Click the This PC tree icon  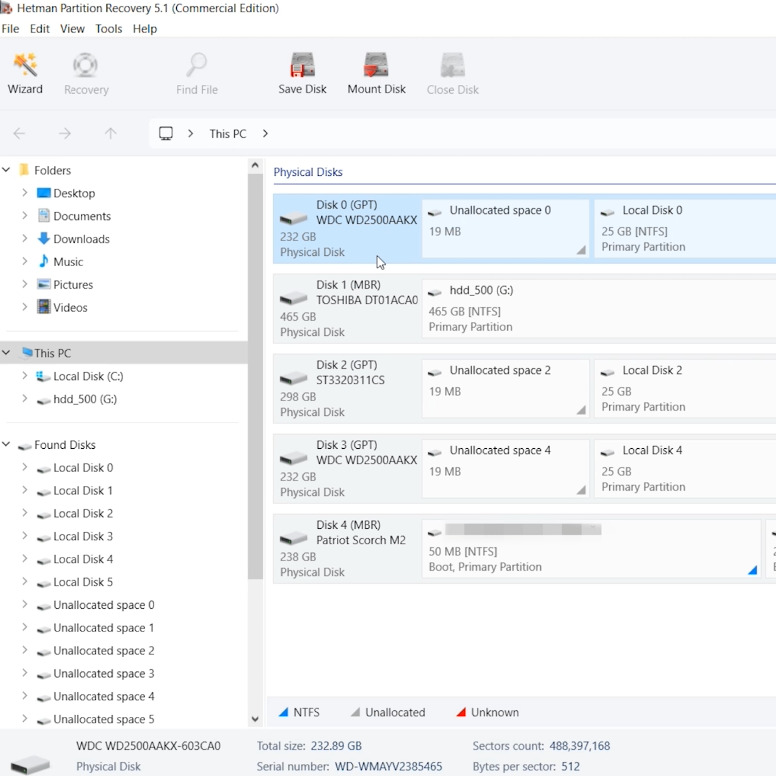(26, 353)
